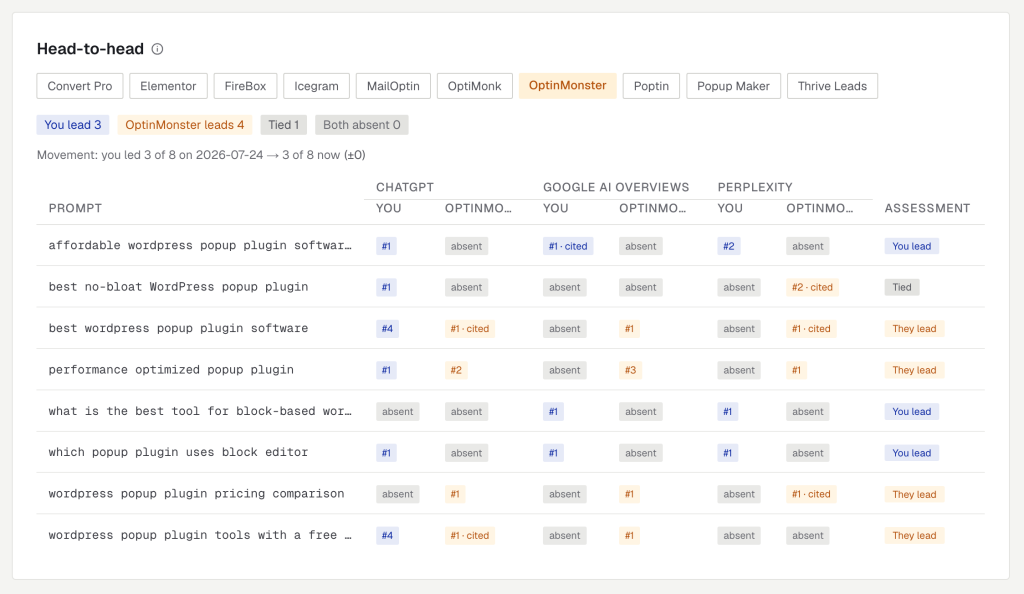Select the OptiMonk competitor tab
Image resolution: width=1024 pixels, height=594 pixels.
[474, 86]
